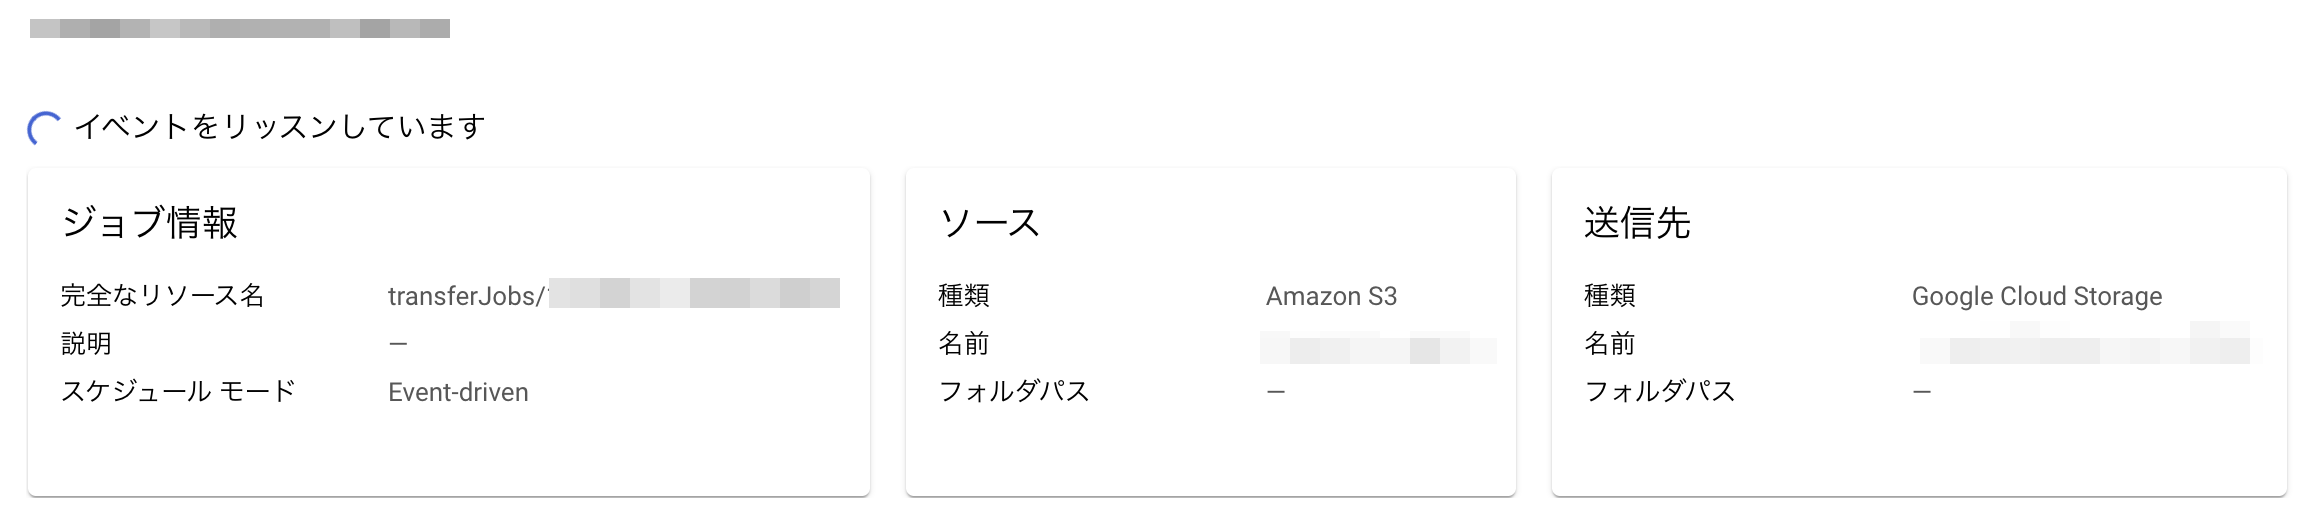Click the ジョブ情報 card heading
The width and height of the screenshot is (2312, 518).
(x=149, y=222)
